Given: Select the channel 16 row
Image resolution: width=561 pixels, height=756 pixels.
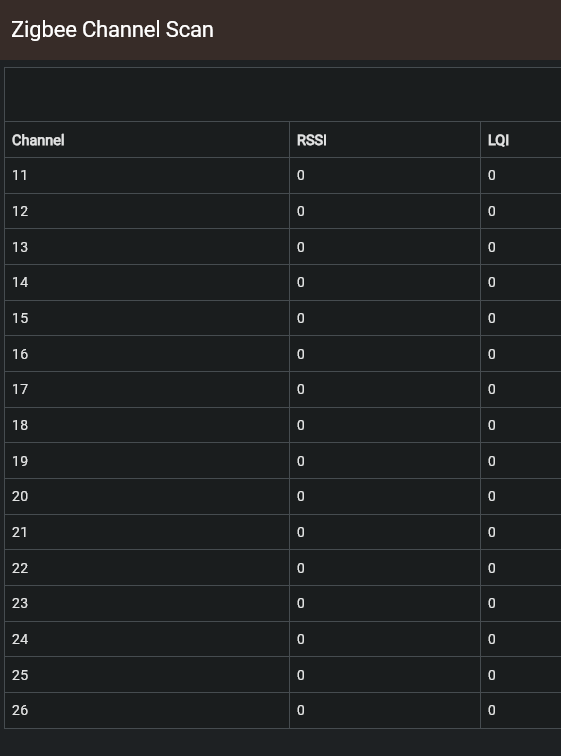Looking at the screenshot, I should coord(283,354).
